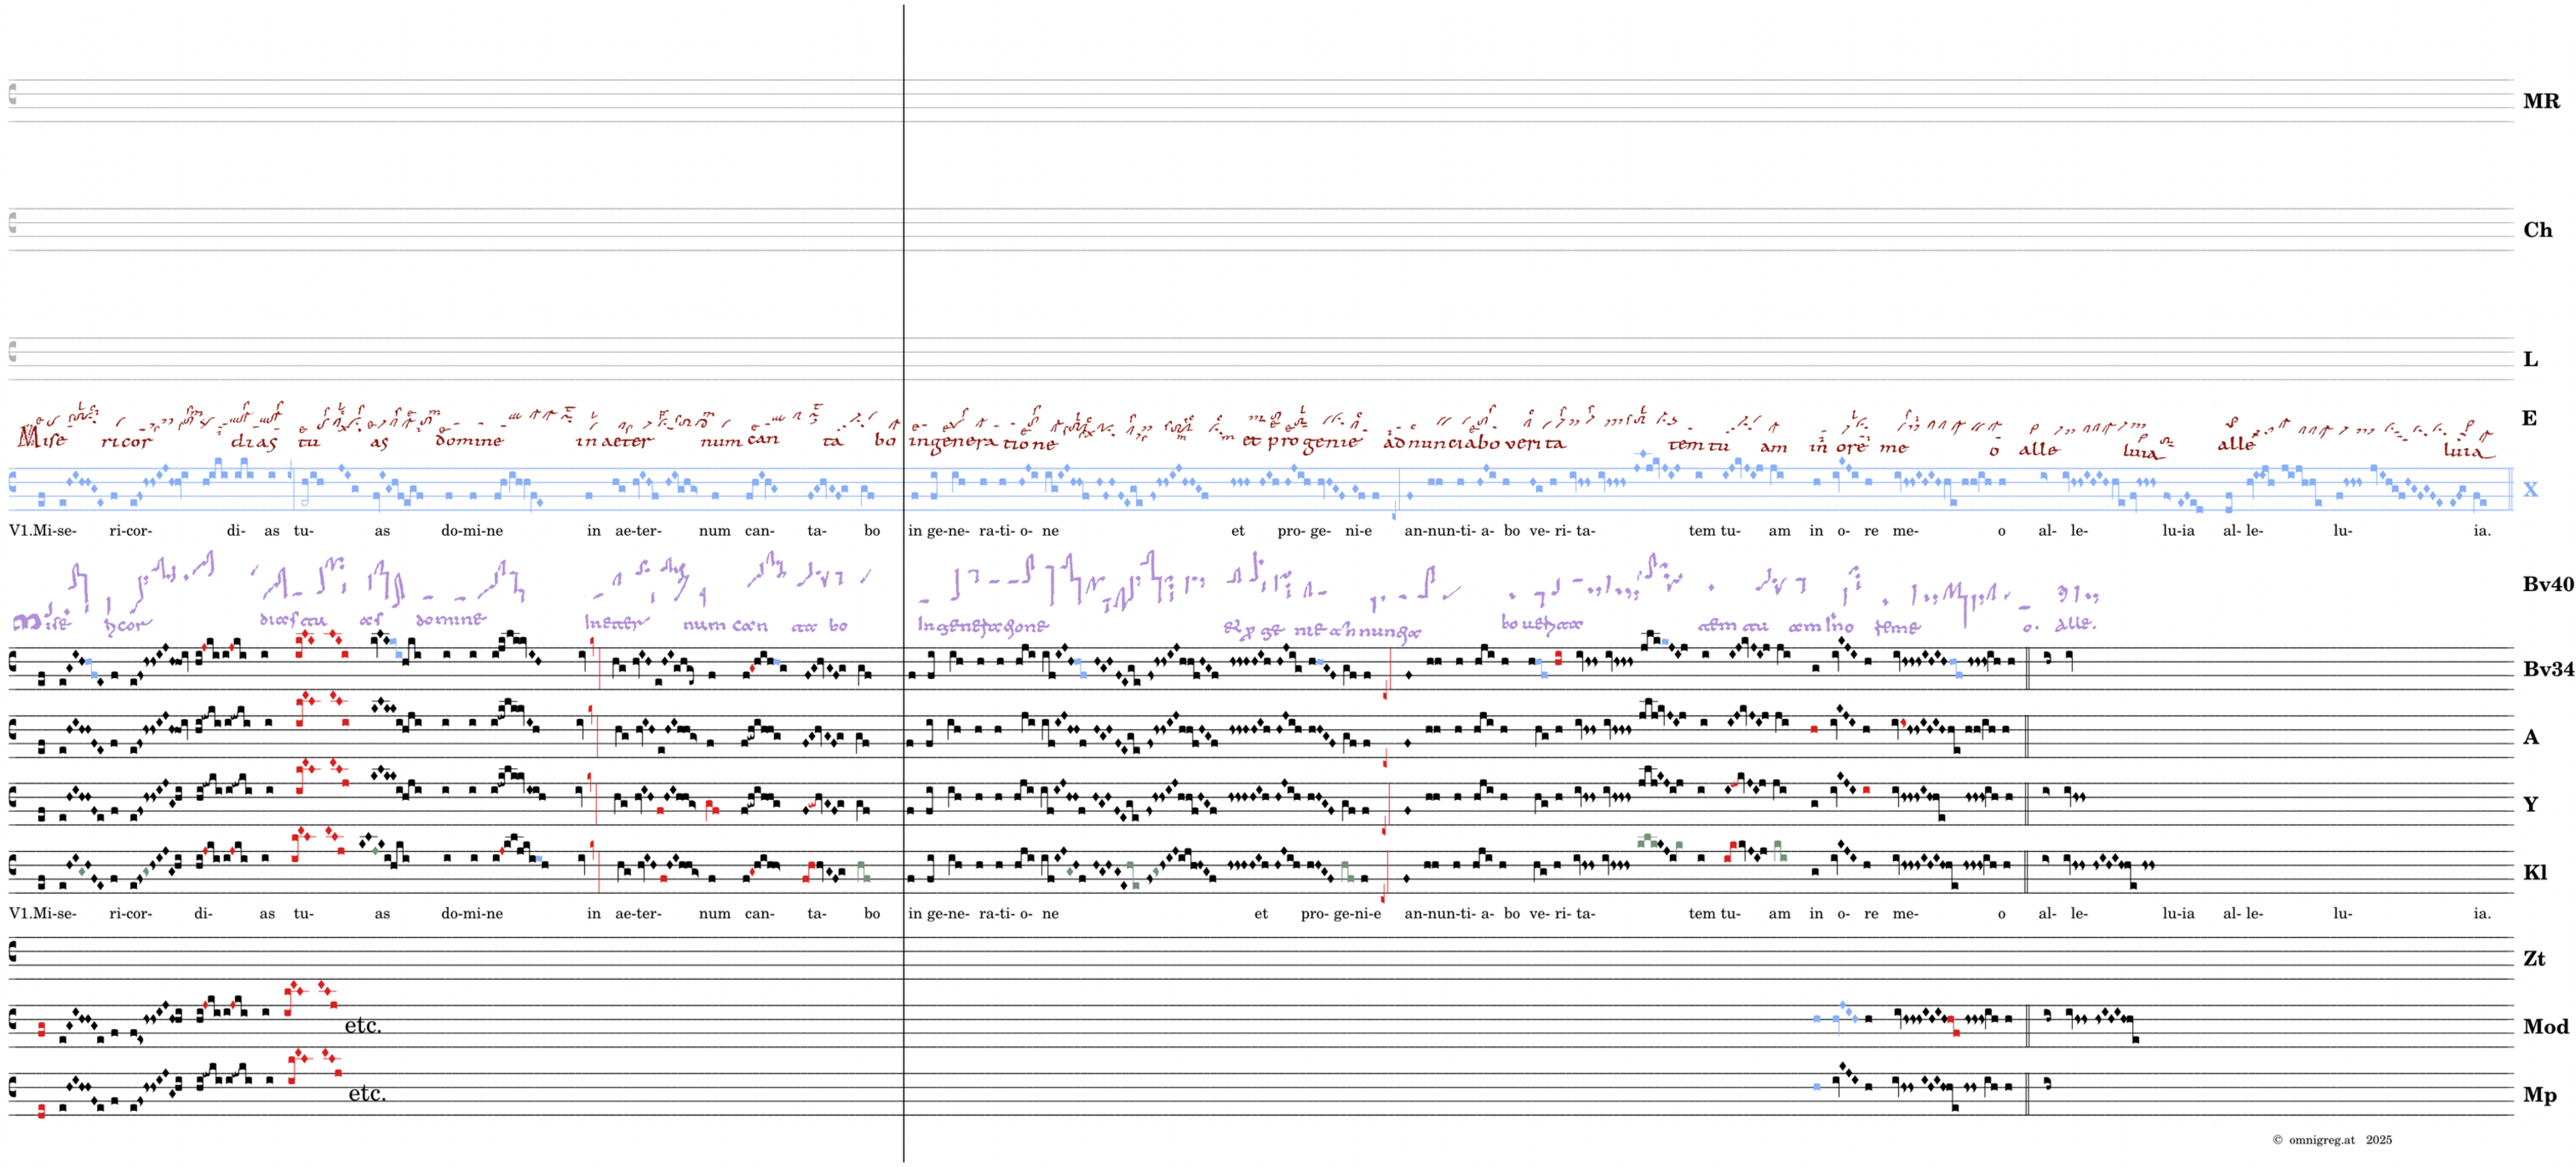Image resolution: width=2576 pixels, height=1167 pixels.
Task: Select the MR source label
Action: click(2540, 101)
